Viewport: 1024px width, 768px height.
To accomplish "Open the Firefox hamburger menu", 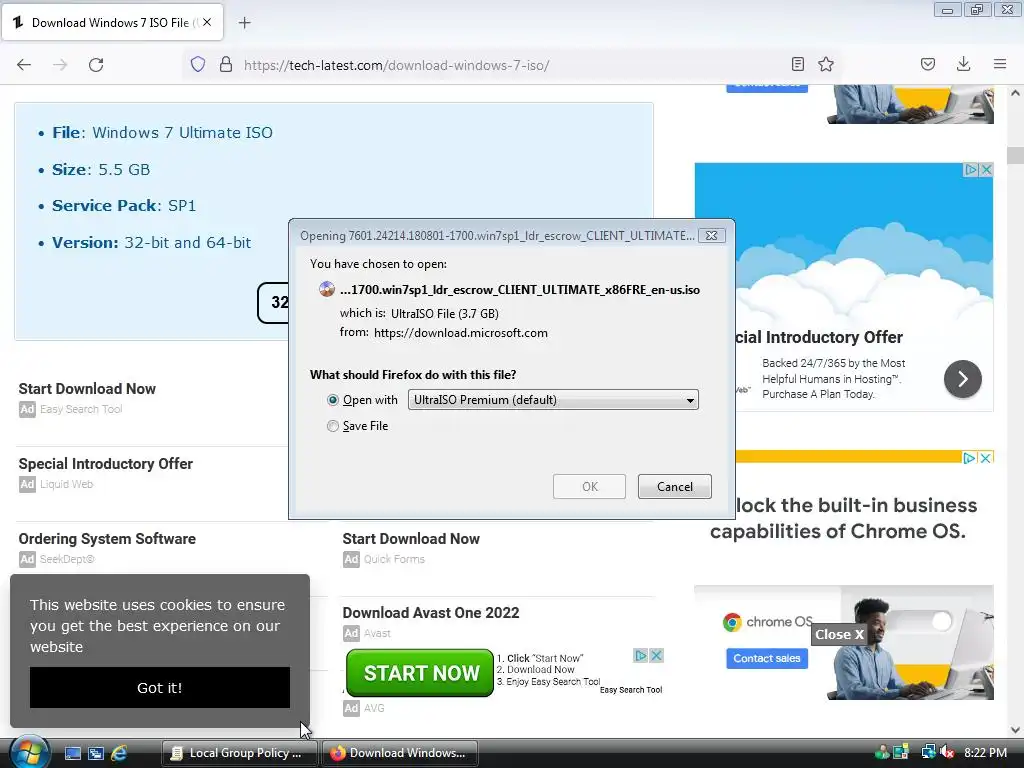I will (1000, 64).
